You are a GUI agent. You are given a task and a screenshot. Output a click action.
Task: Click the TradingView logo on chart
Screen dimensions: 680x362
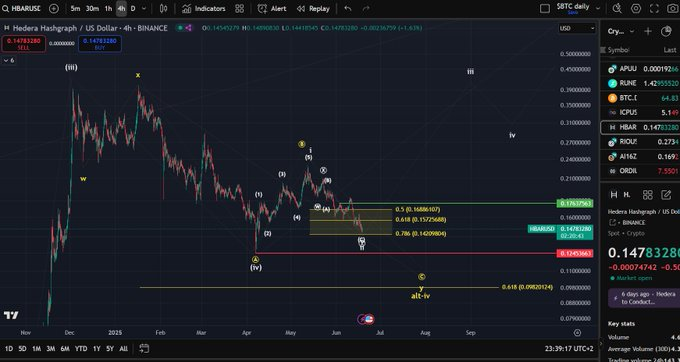[x=11, y=315]
